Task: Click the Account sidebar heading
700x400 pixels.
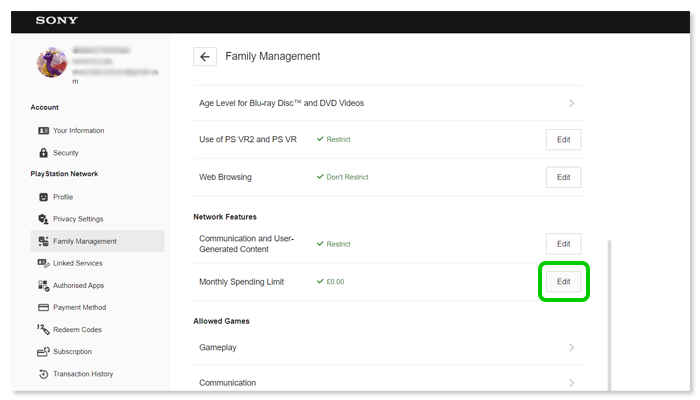Action: (45, 107)
